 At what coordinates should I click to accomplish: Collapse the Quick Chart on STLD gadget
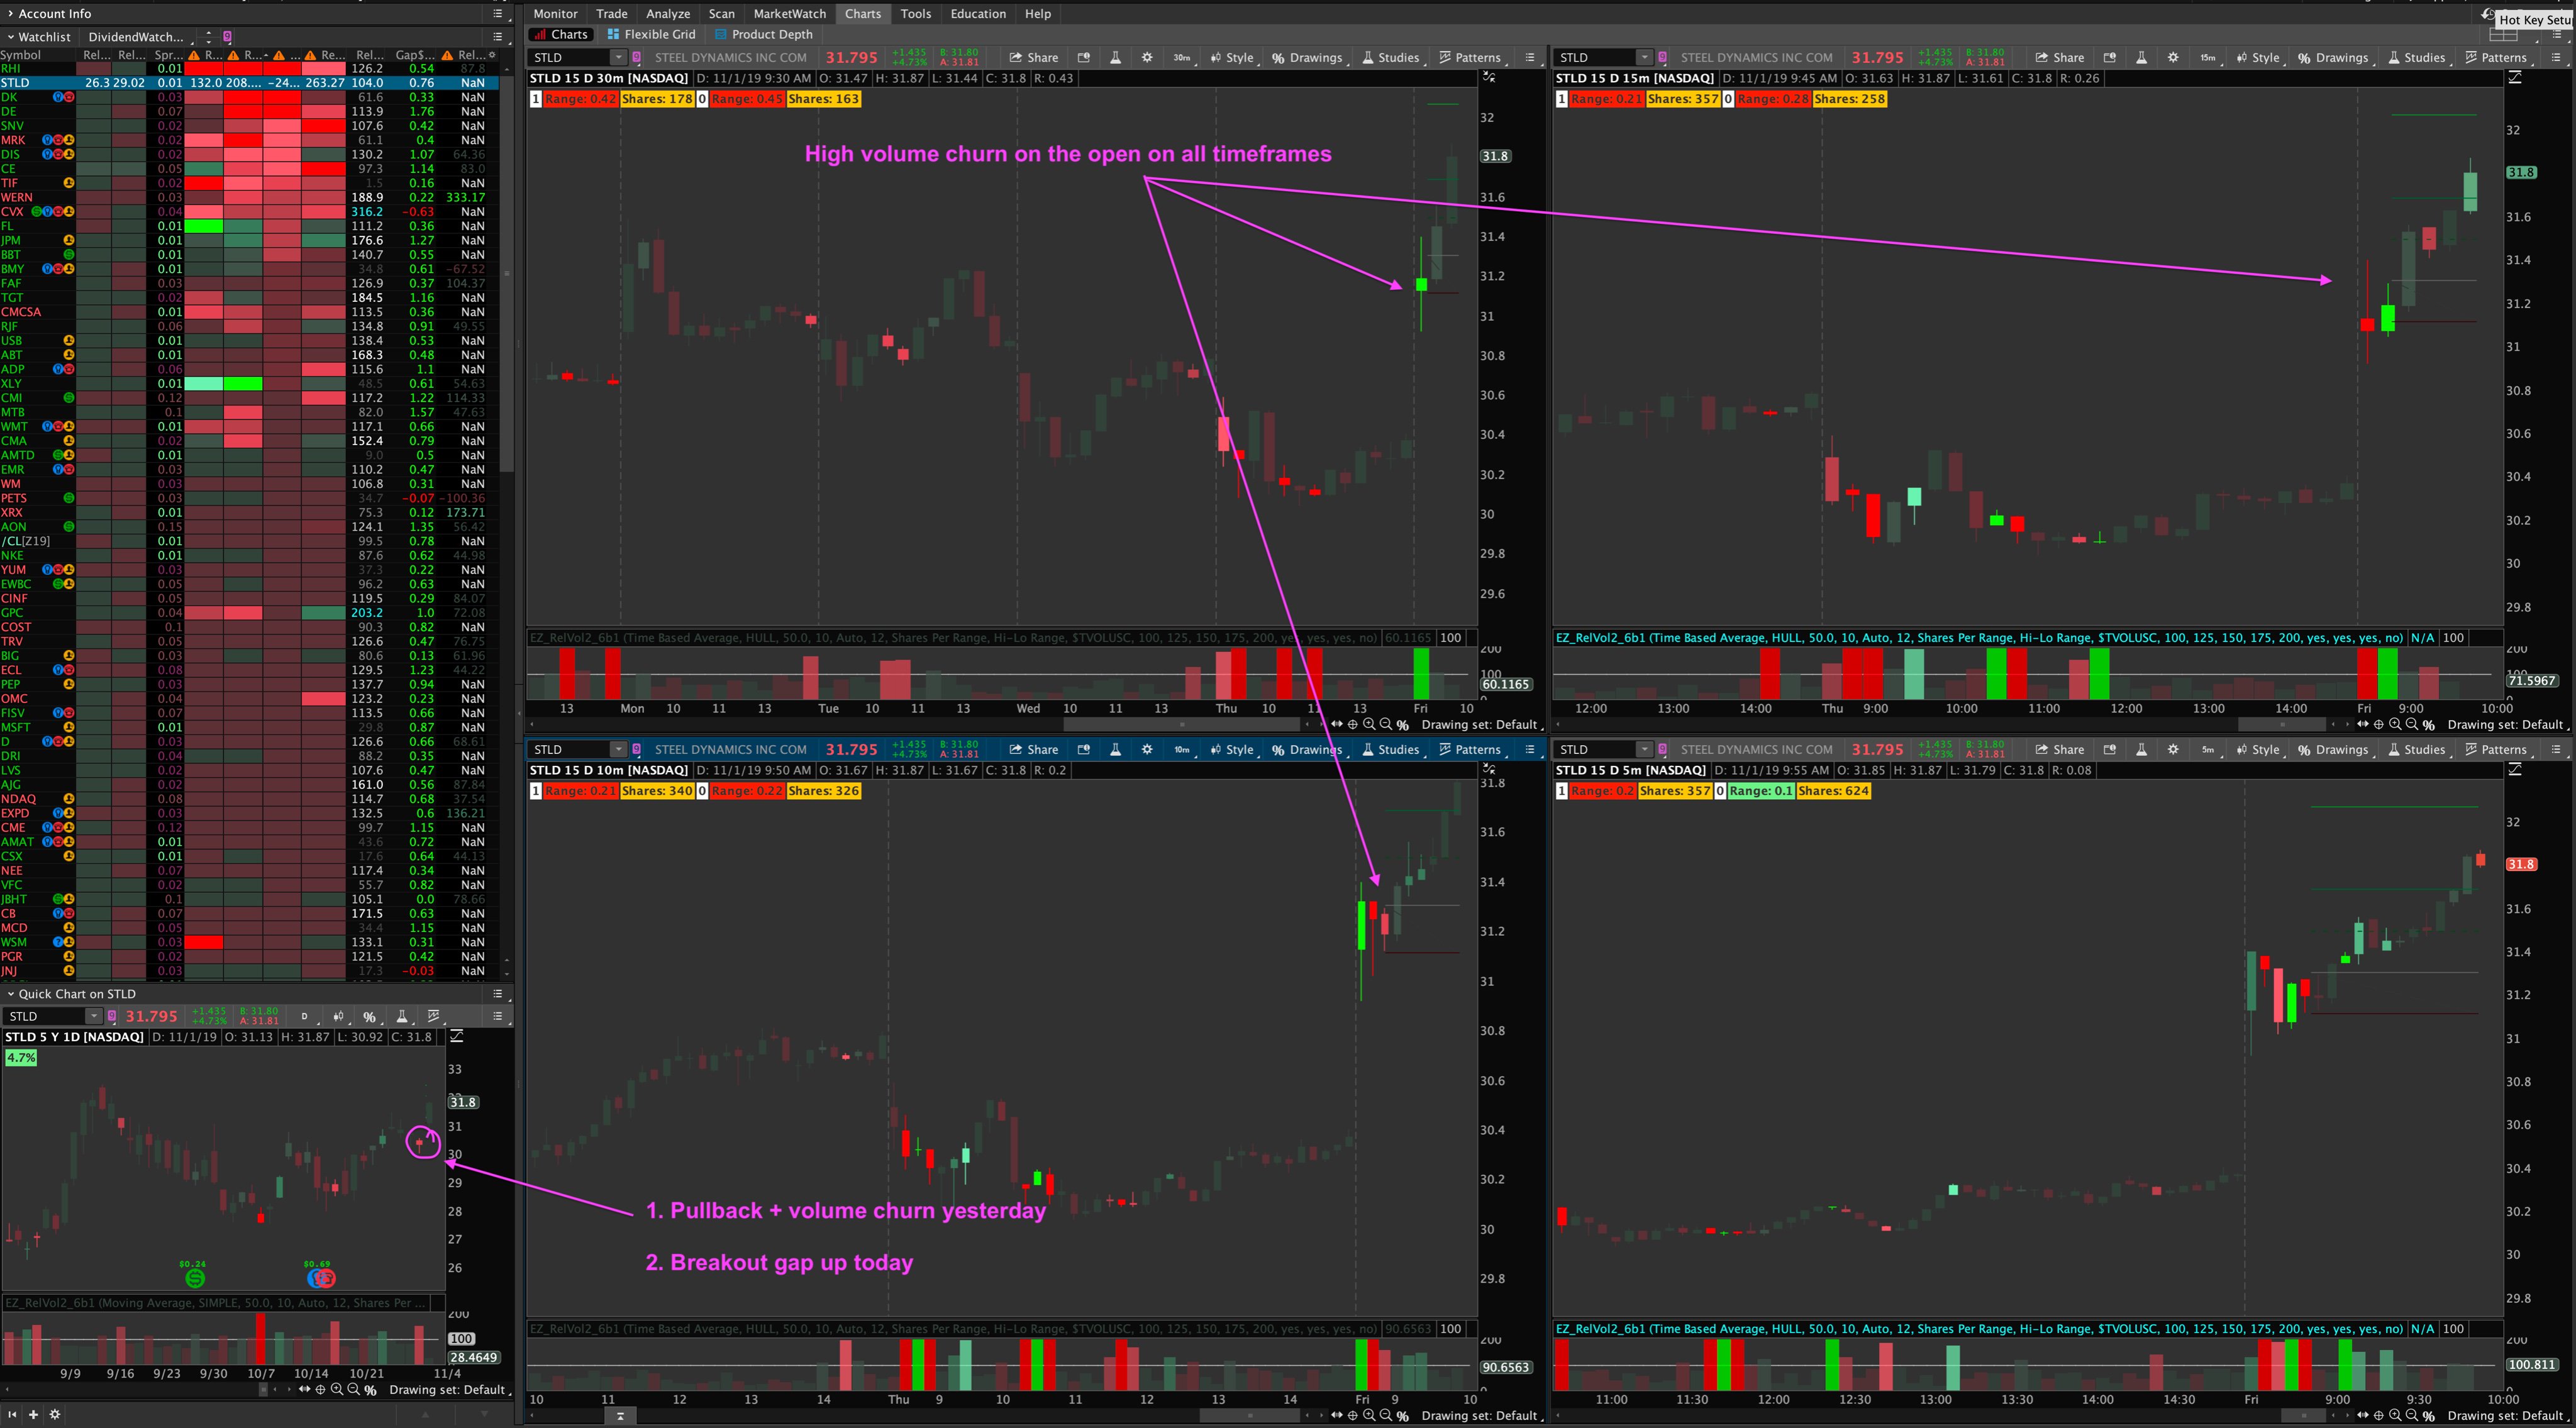point(10,994)
